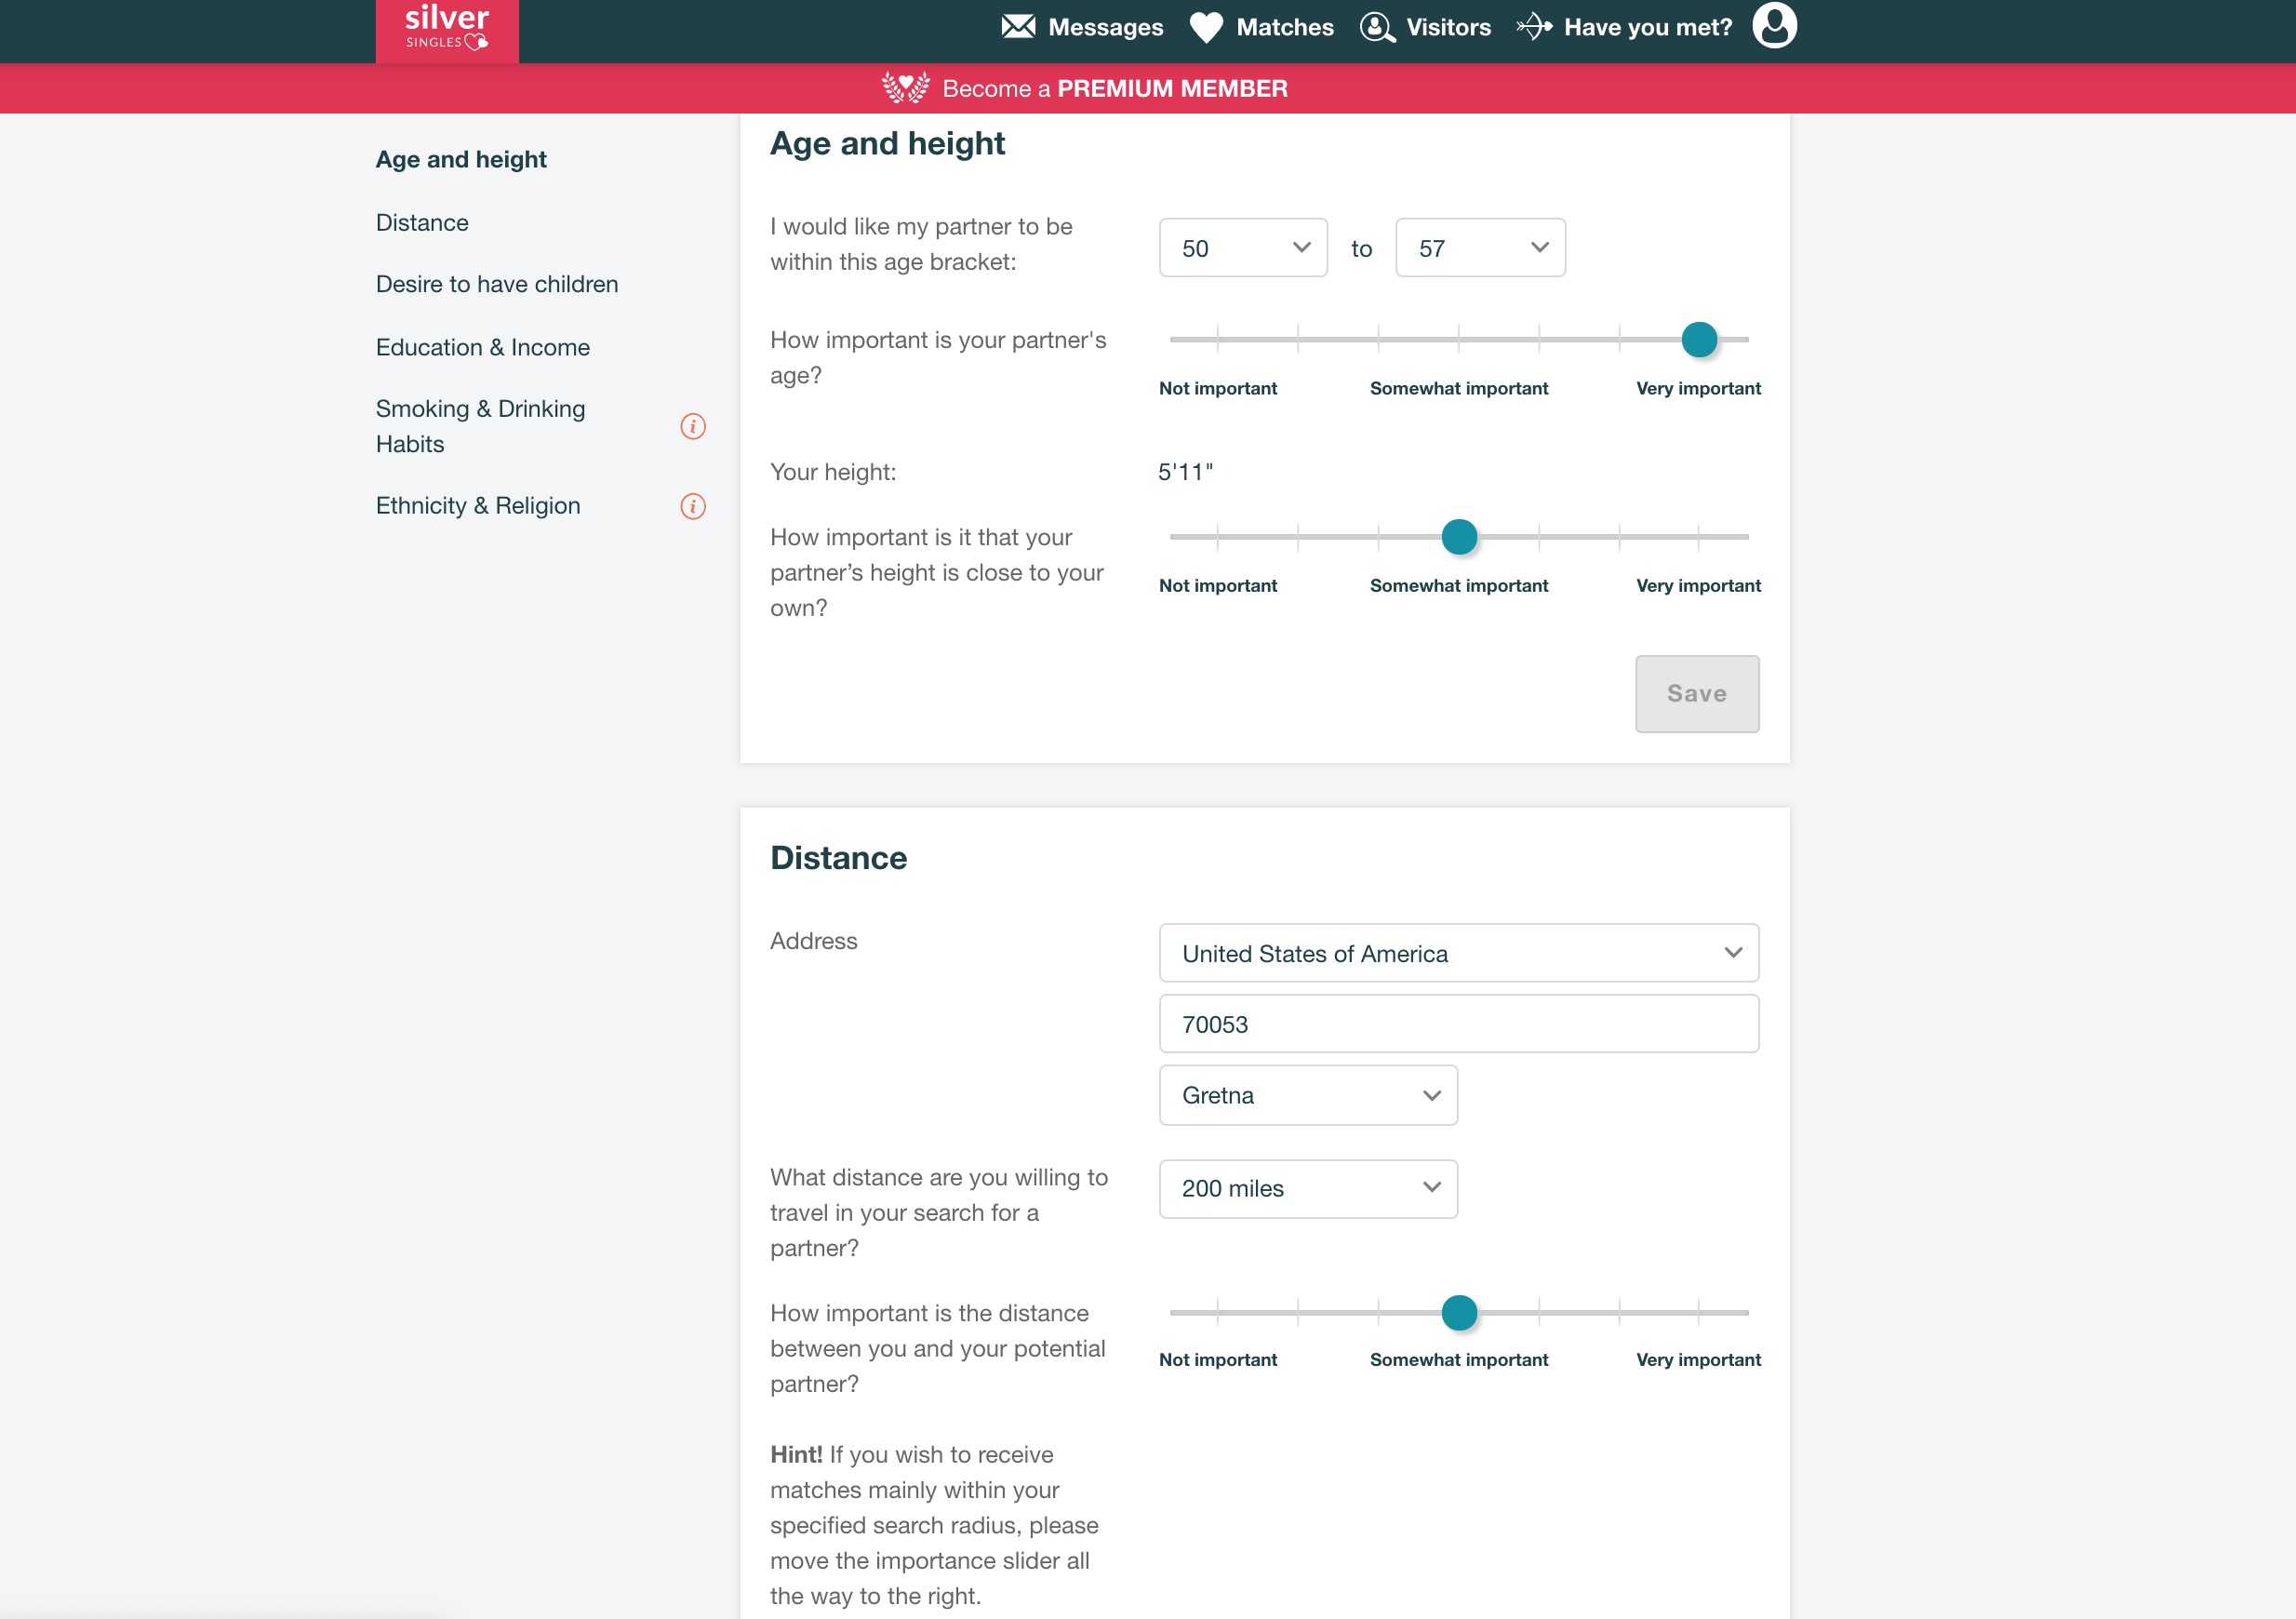Click the SilverSingles logo
The image size is (2296, 1619).
[x=447, y=30]
